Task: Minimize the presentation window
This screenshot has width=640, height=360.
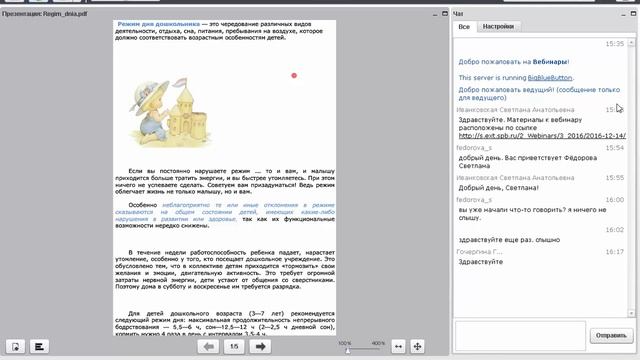Action: click(435, 14)
